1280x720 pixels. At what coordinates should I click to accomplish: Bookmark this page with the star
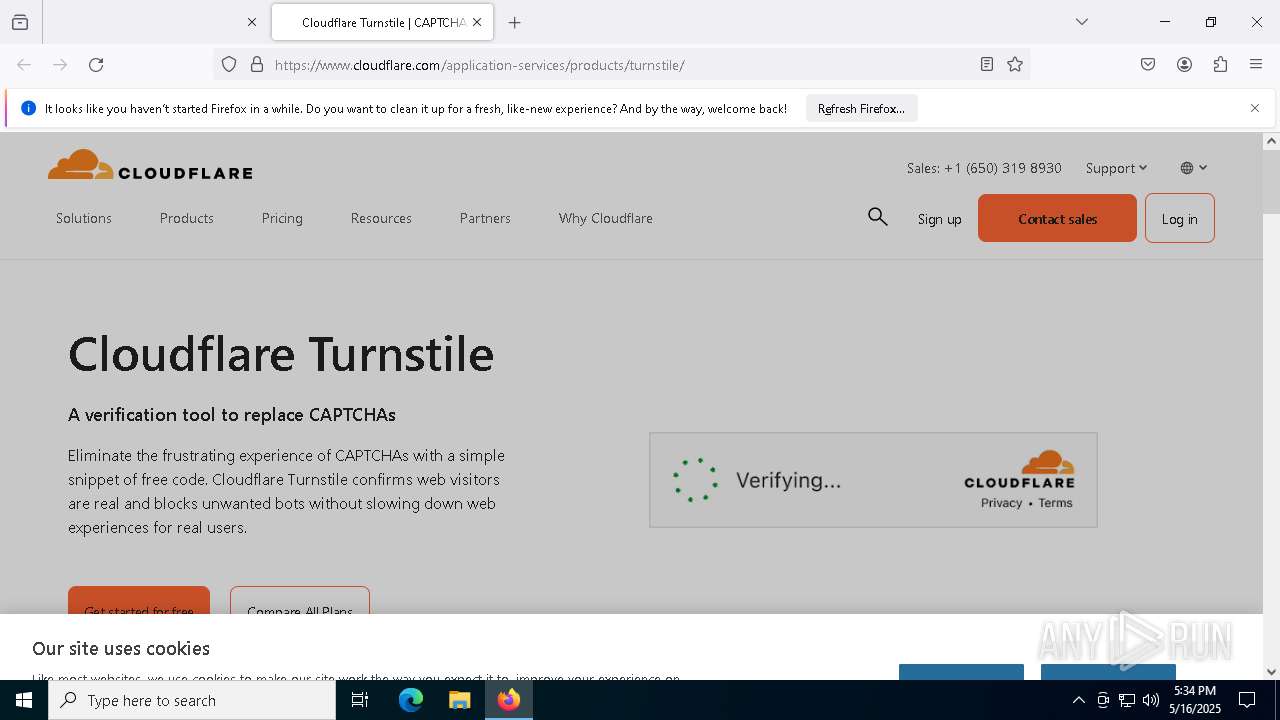(1015, 65)
